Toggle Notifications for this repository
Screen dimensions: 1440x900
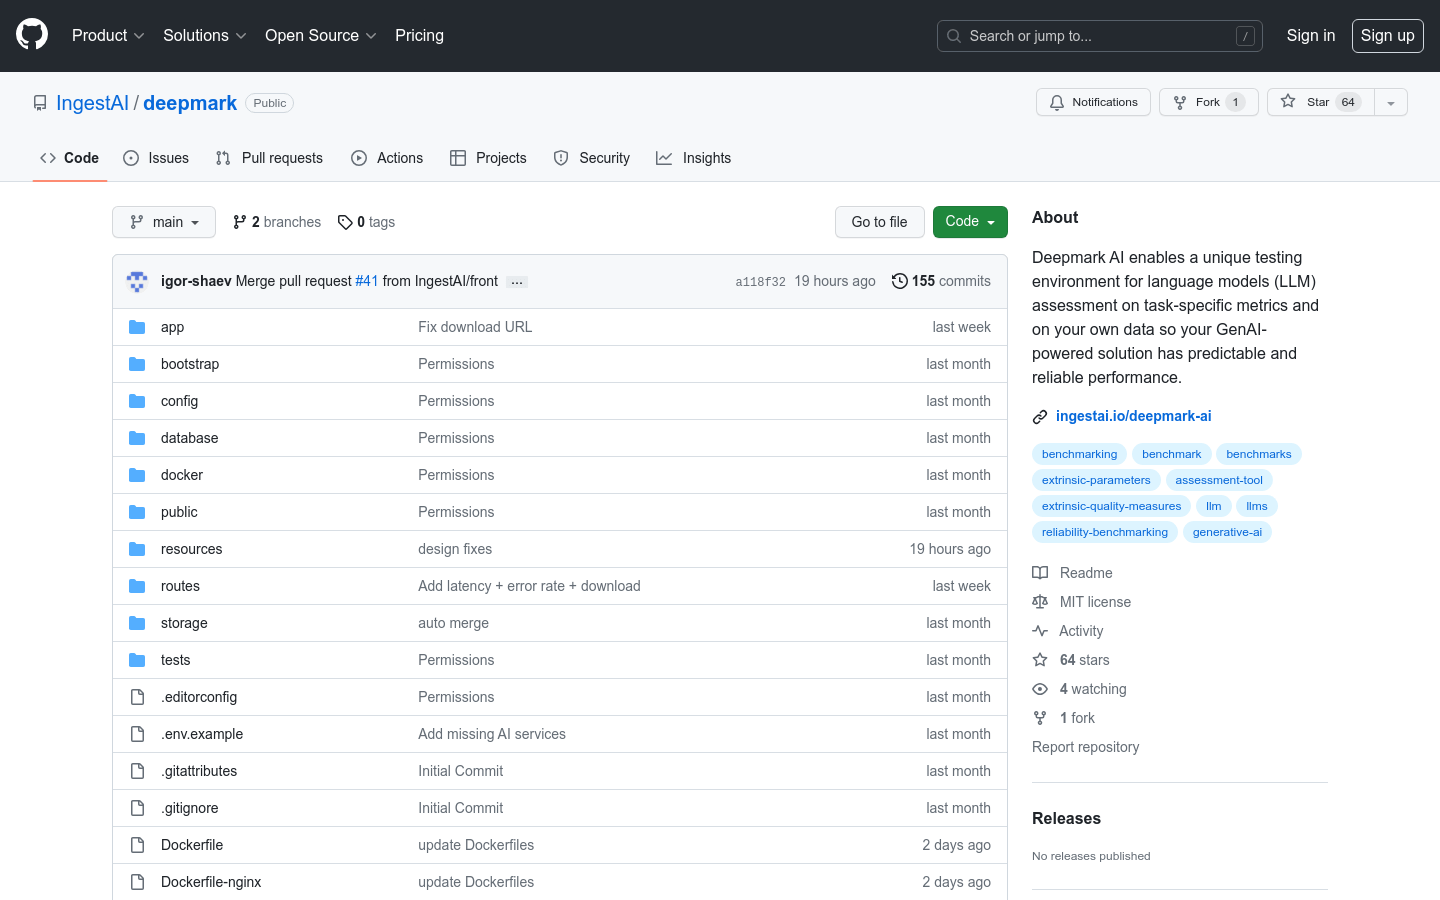(1093, 102)
